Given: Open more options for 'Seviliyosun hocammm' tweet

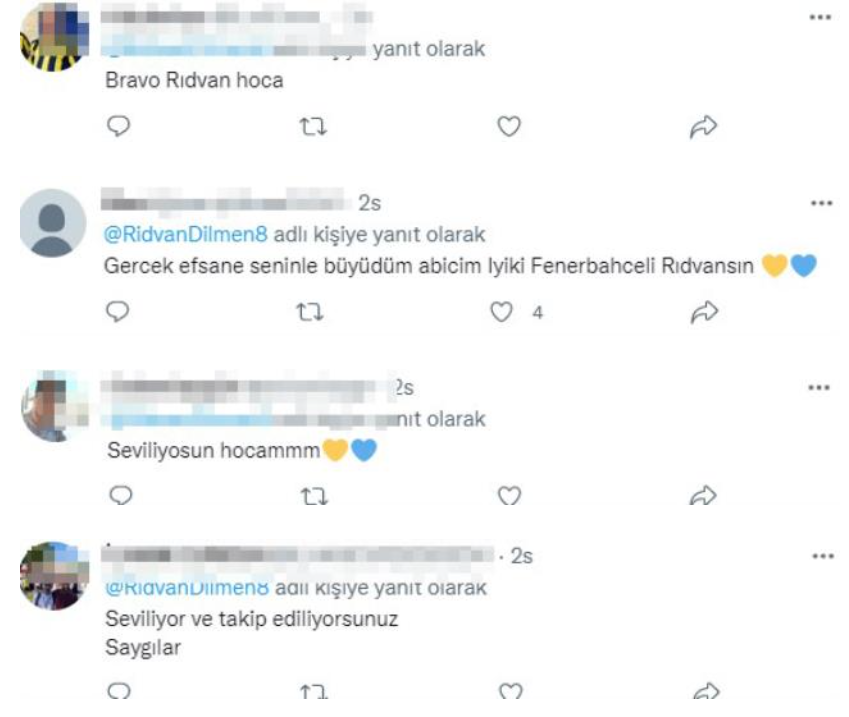Looking at the screenshot, I should [x=819, y=387].
